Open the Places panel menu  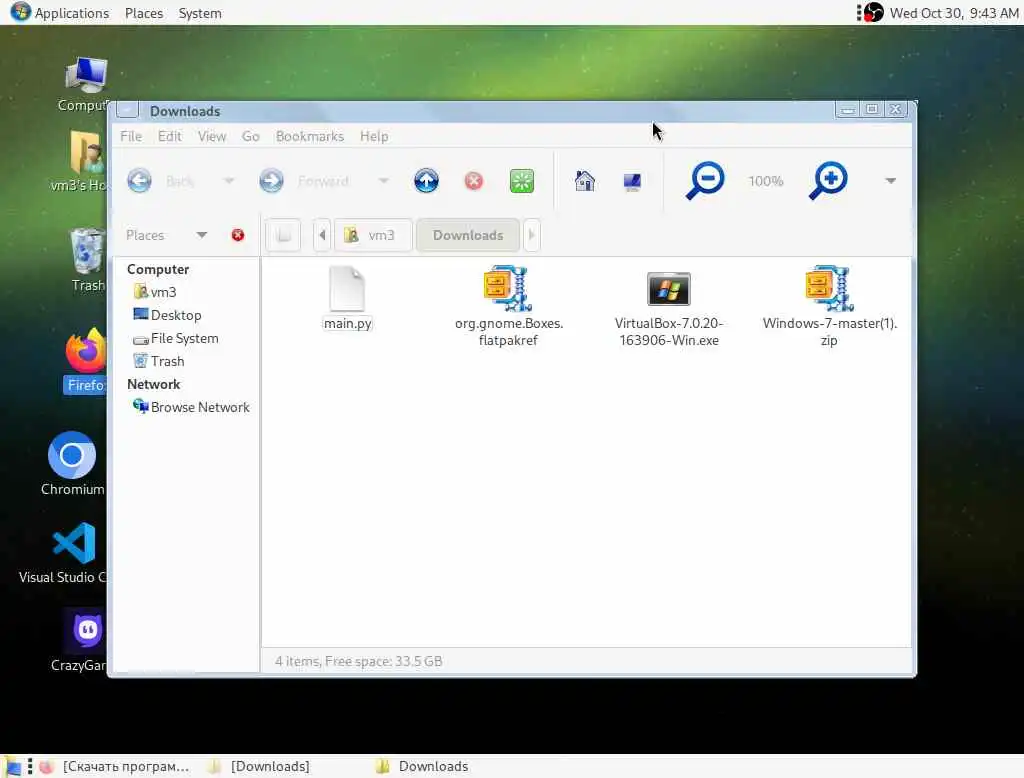[144, 13]
